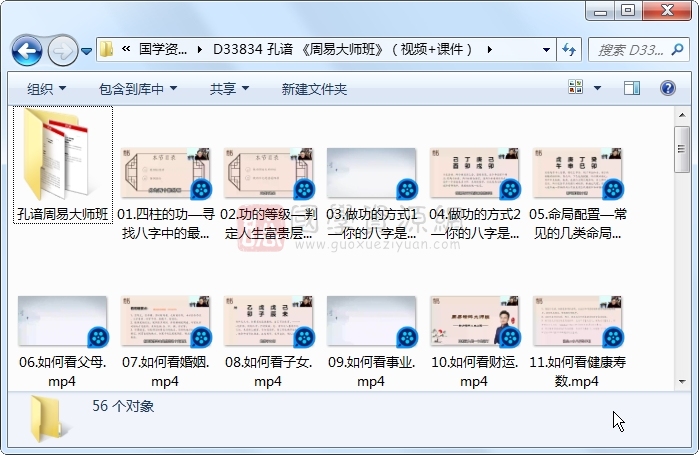The image size is (699, 455).
Task: Click the file name 05.命局配置—常见的几类命局...
Action: (x=577, y=223)
